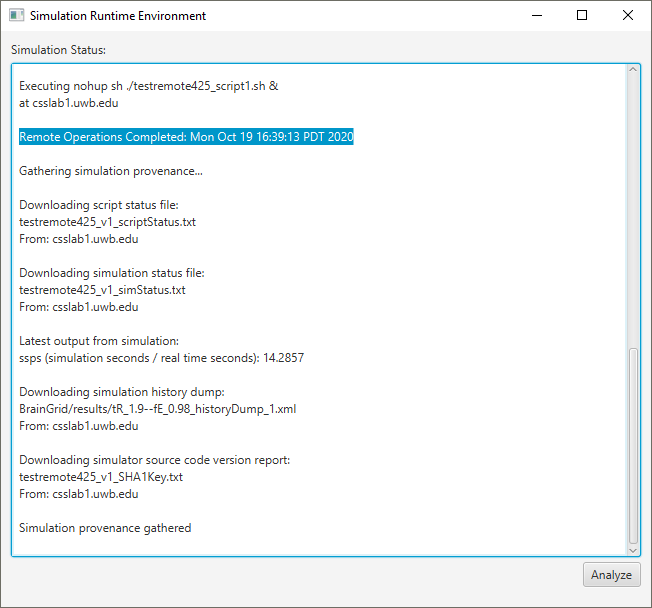Click 'Executing nohup sh ./testremote425_script1.sh &' line

pyautogui.click(x=148, y=86)
